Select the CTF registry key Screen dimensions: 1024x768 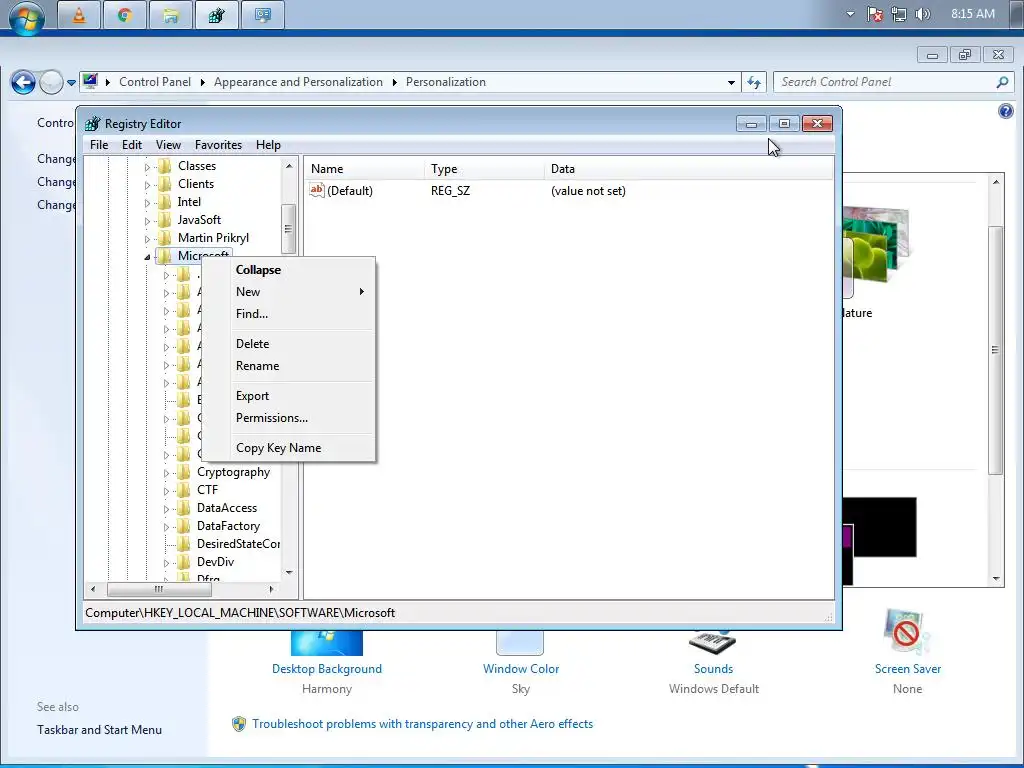[x=207, y=490]
